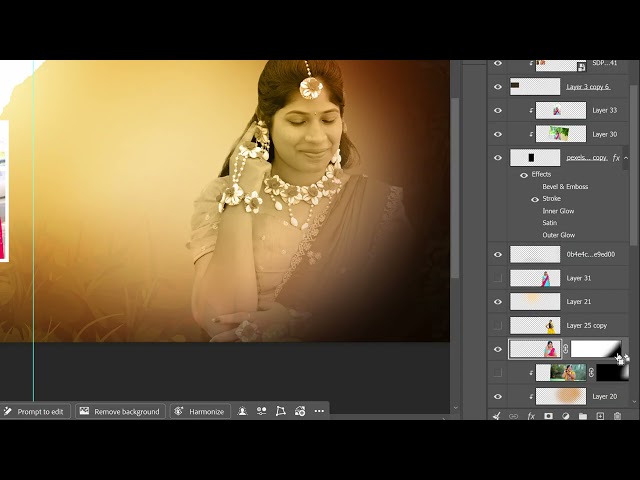
Task: Select the Effects label row
Action: (x=541, y=174)
